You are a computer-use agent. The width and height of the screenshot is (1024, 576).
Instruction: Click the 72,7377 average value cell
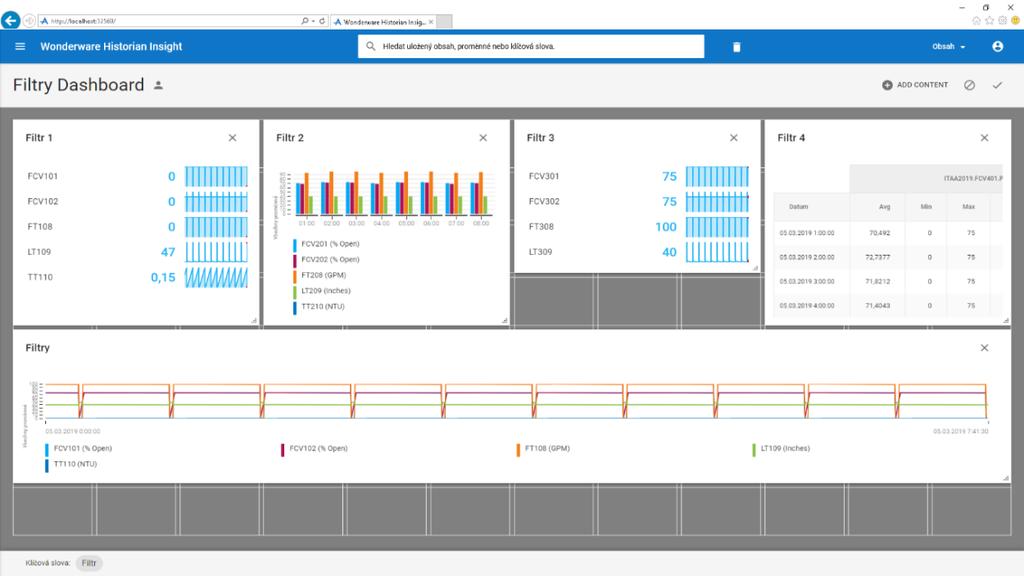click(x=878, y=257)
